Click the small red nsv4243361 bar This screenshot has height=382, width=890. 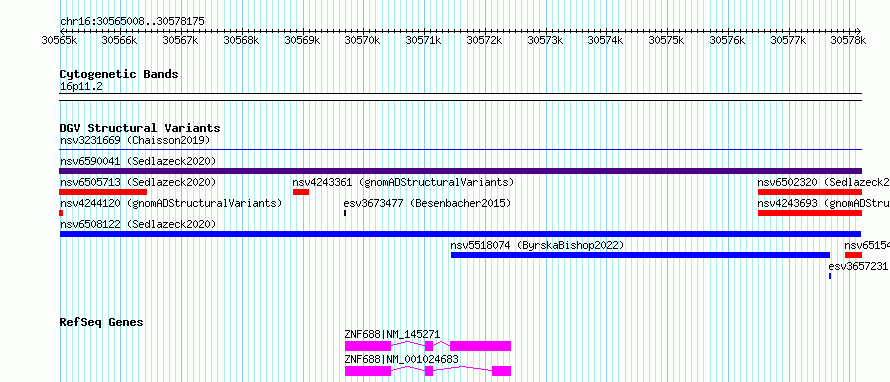301,192
